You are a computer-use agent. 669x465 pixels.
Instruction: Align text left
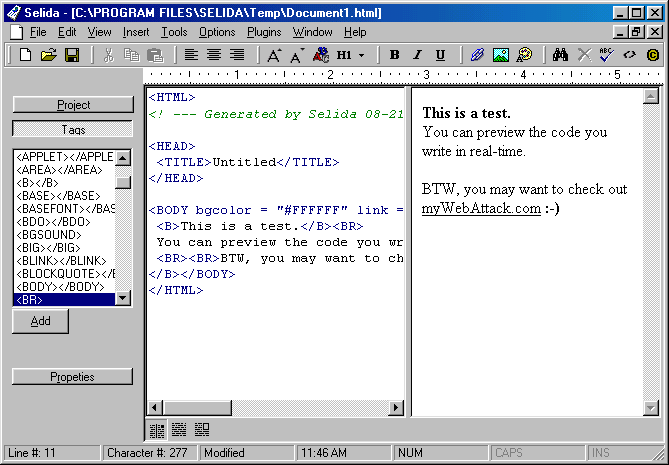(x=191, y=55)
